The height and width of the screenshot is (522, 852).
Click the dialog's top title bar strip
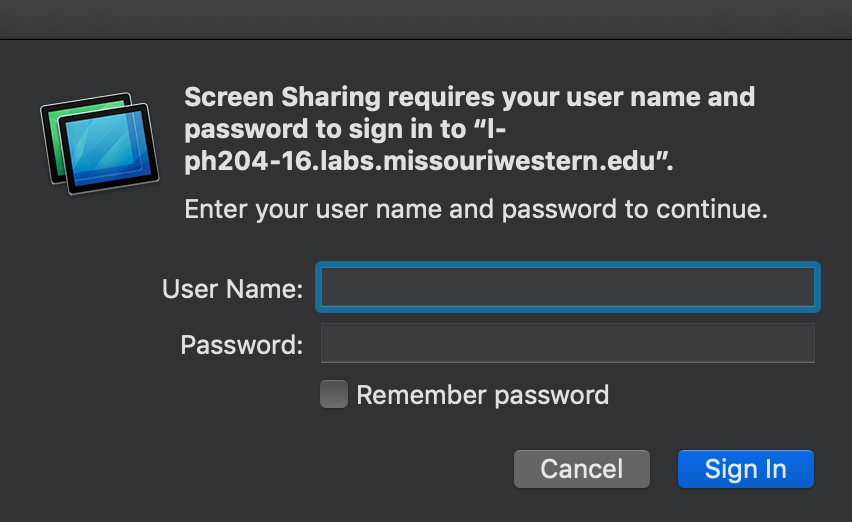coord(426,18)
